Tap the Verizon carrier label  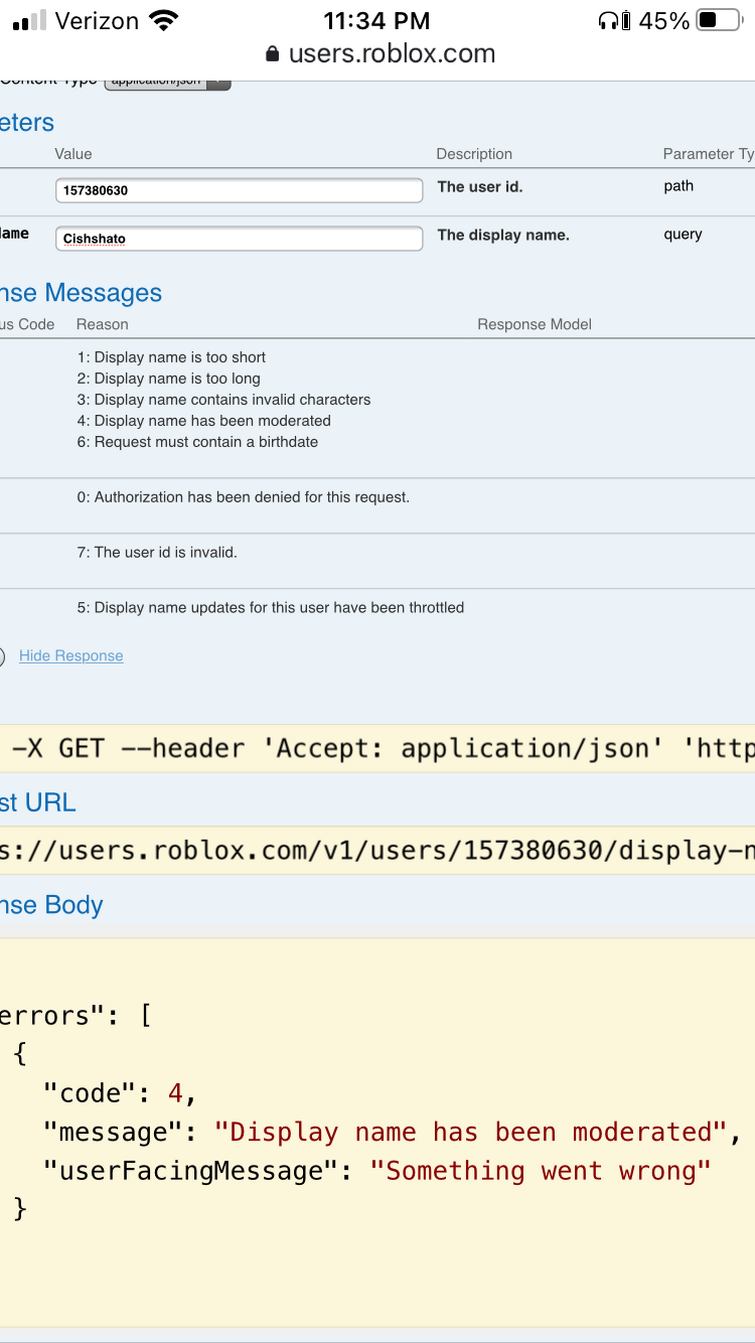(97, 21)
